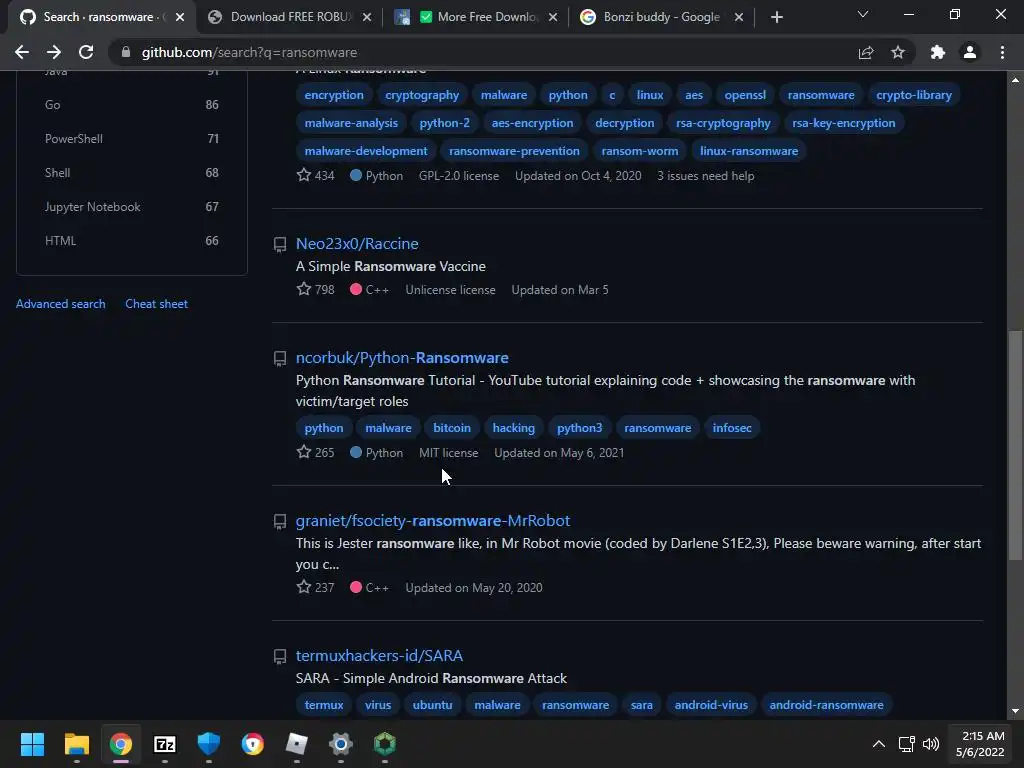
Task: Open 3 issues need help link
Action: [x=706, y=176]
